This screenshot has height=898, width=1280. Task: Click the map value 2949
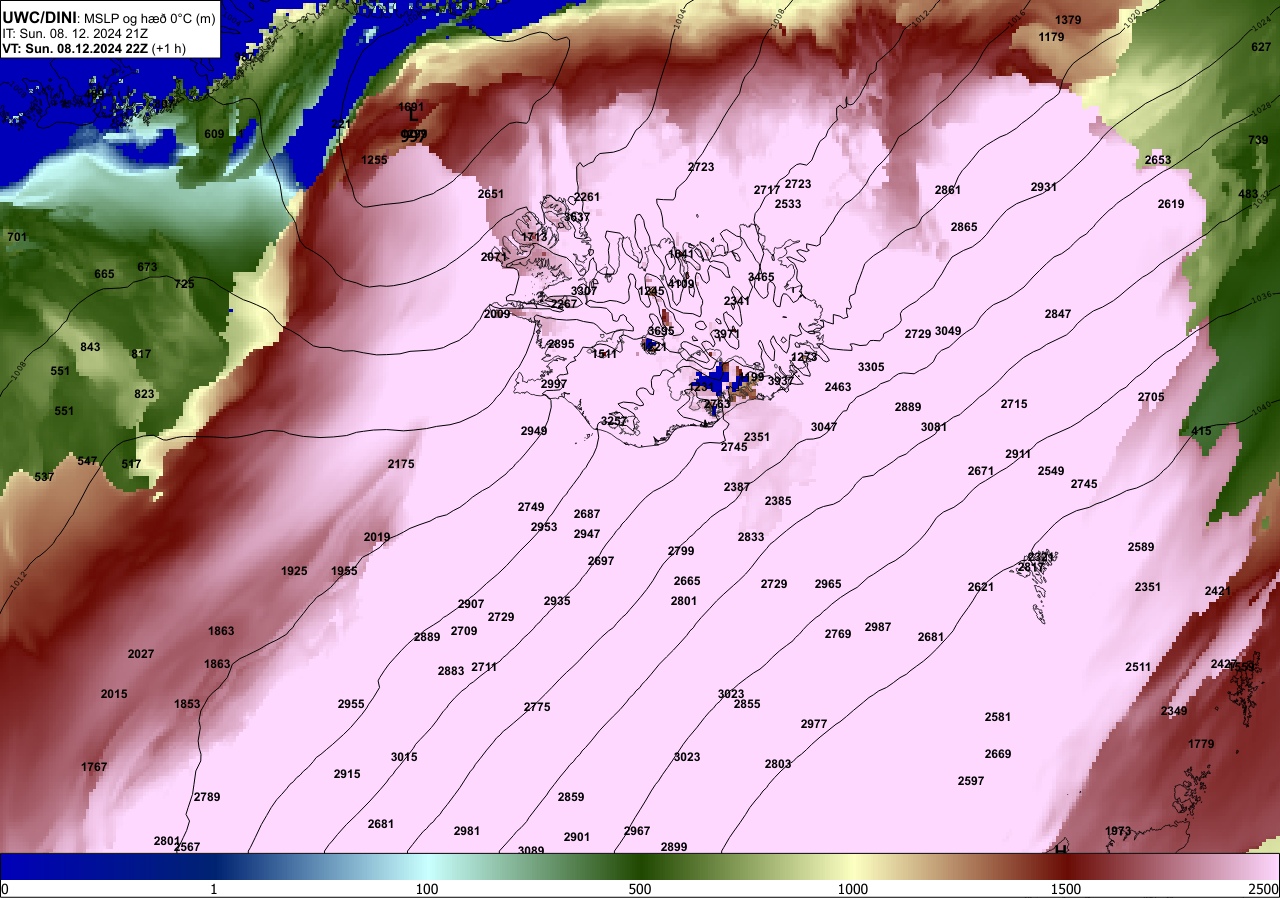[534, 431]
